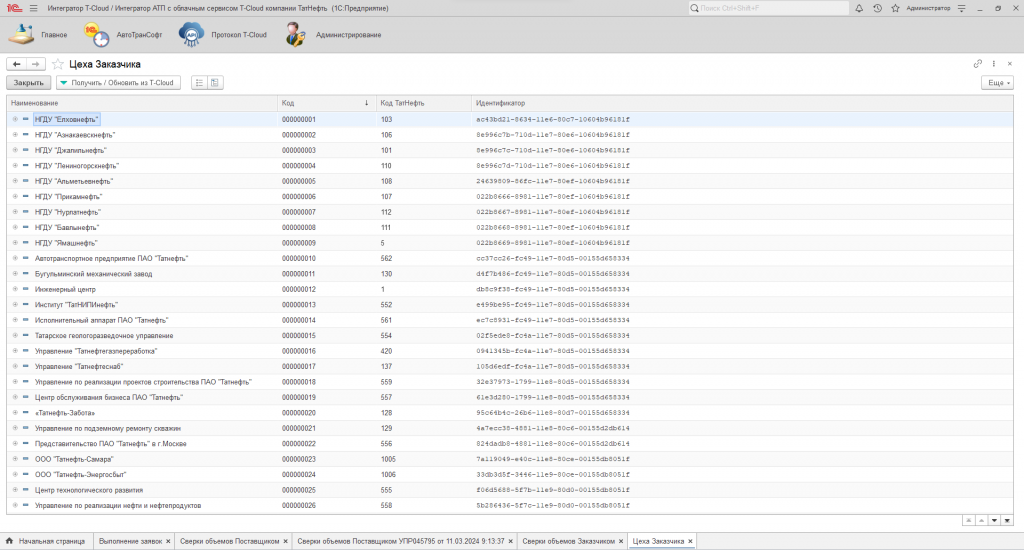
Task: Open the notifications bell
Action: [859, 8]
